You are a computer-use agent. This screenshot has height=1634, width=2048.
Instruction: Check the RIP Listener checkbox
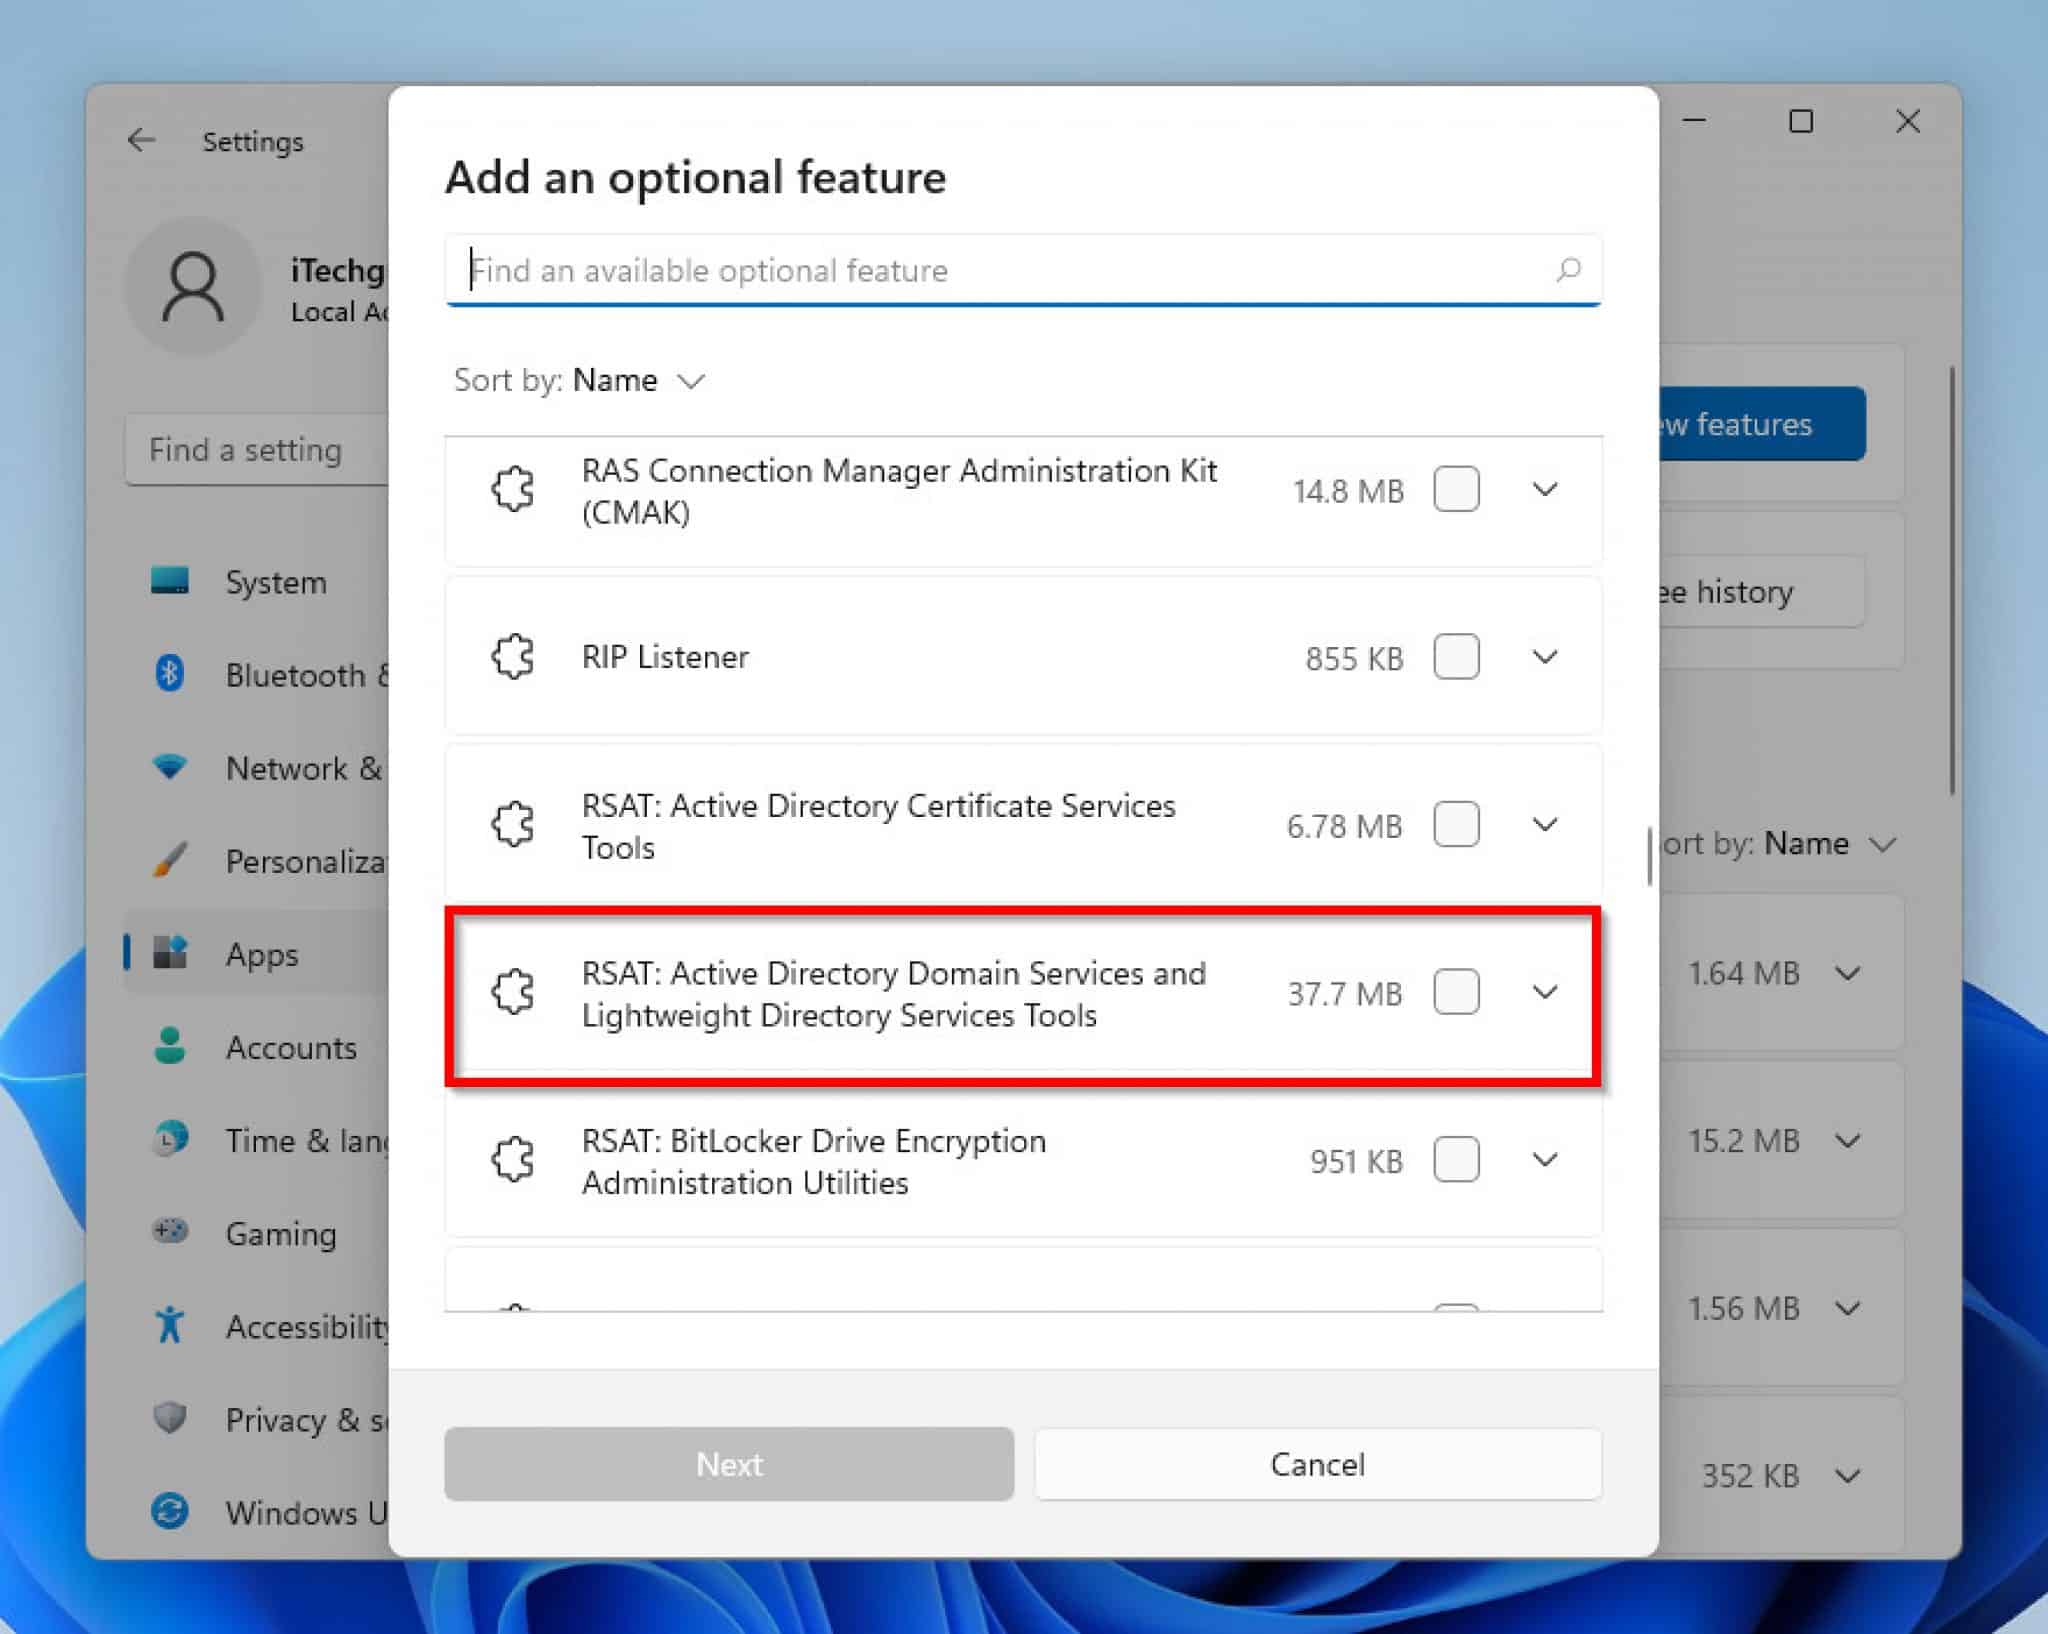pos(1456,657)
